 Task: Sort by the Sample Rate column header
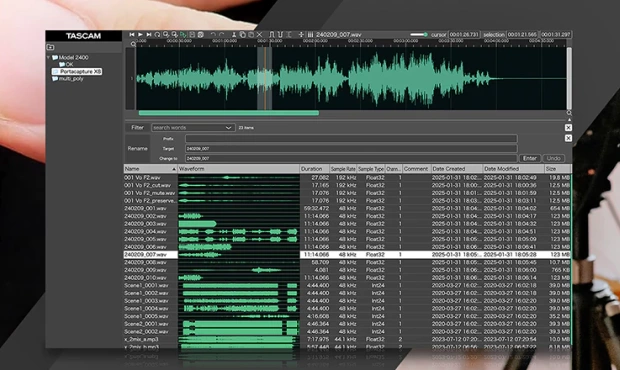(x=343, y=169)
